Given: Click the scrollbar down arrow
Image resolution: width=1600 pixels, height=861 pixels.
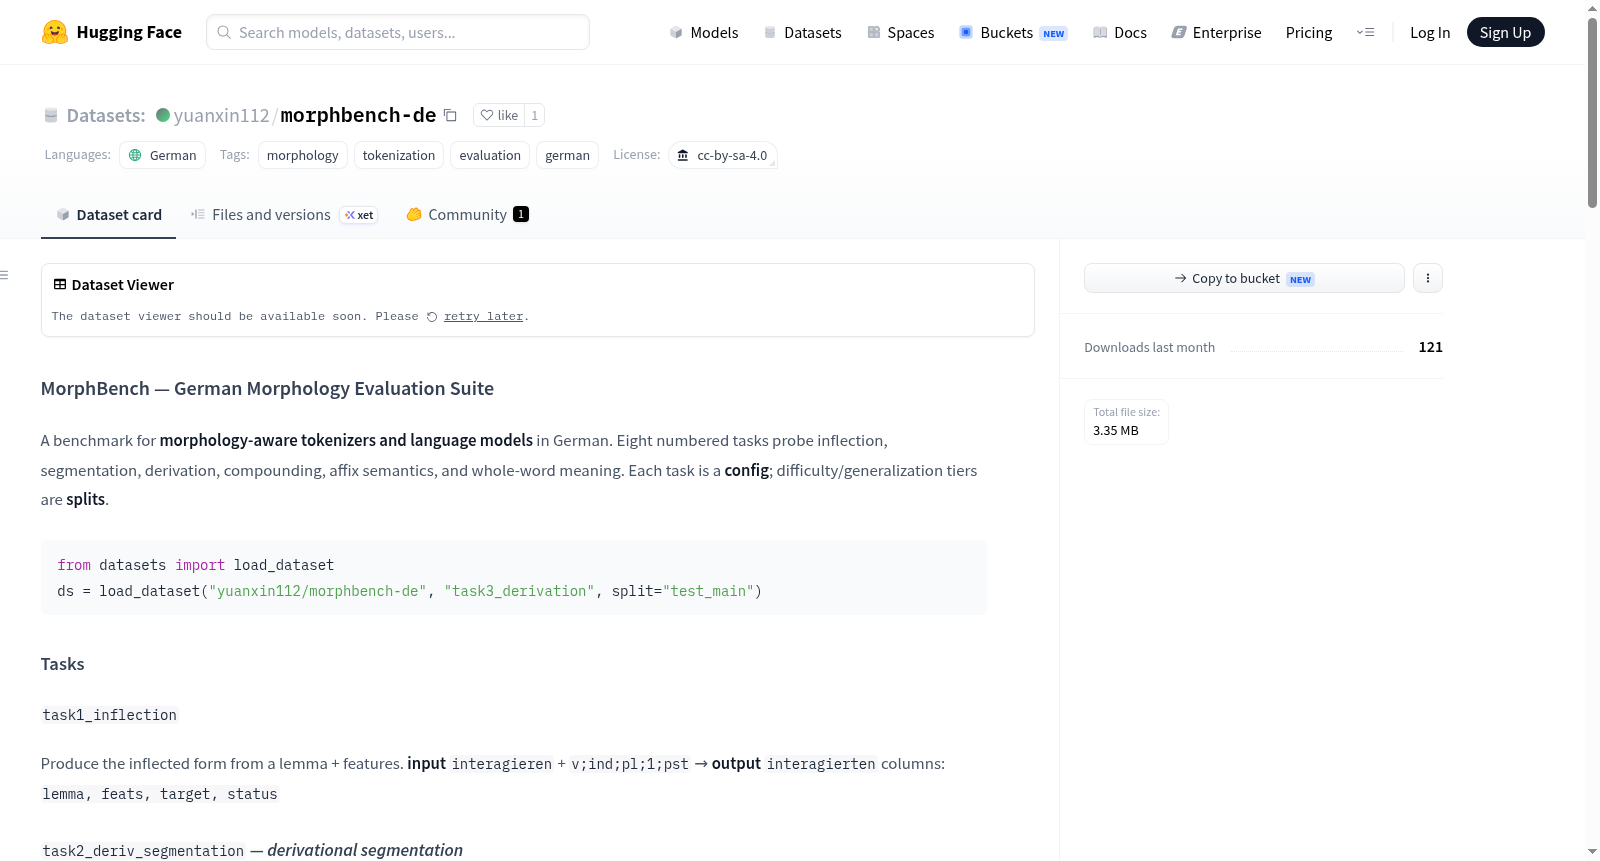Looking at the screenshot, I should [x=1592, y=852].
